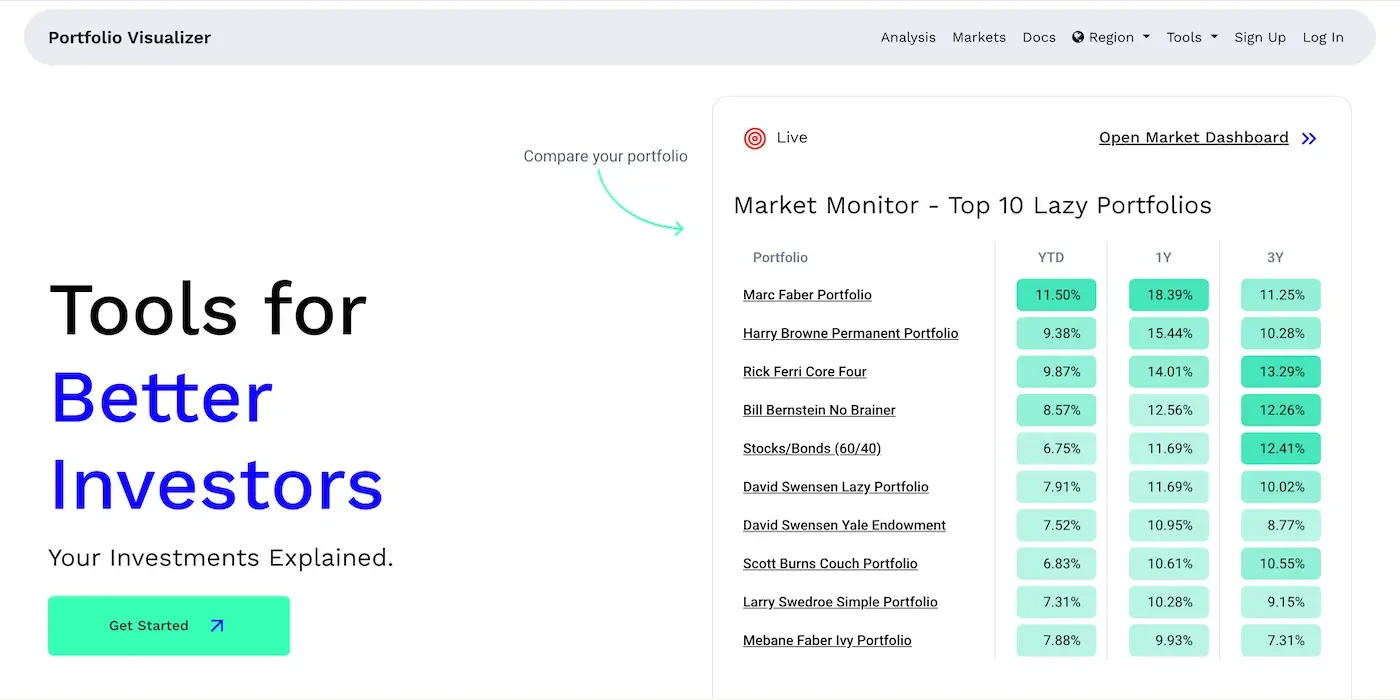This screenshot has width=1400, height=700.
Task: Click the 10.28% 1Y value in Larry Swedroe row
Action: pyautogui.click(x=1169, y=602)
